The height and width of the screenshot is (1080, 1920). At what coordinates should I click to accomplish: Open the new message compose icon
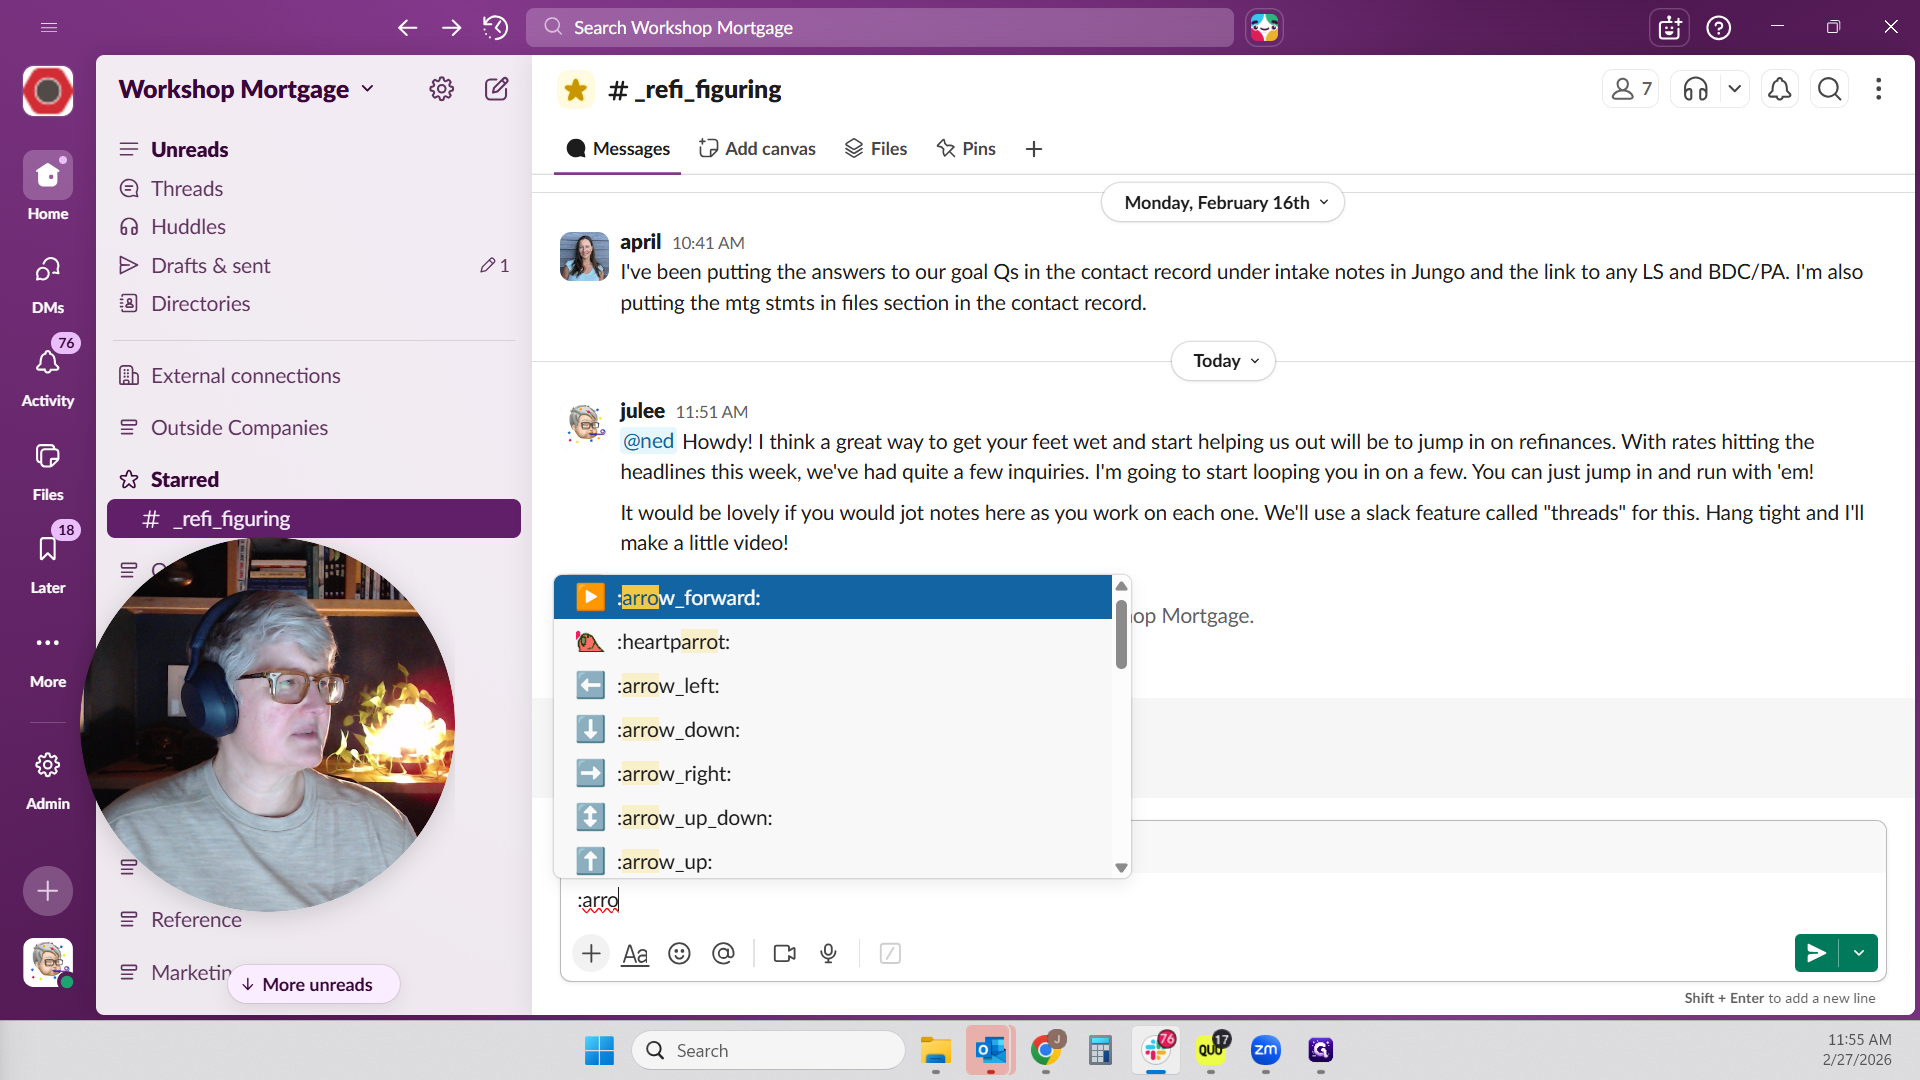pyautogui.click(x=497, y=89)
